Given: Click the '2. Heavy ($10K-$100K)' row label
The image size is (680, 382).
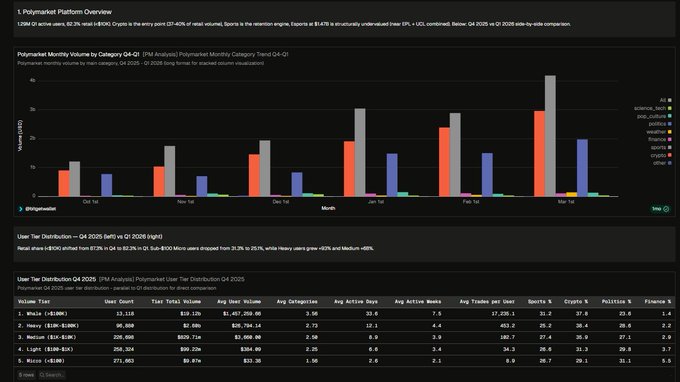Looking at the screenshot, I should tap(48, 326).
